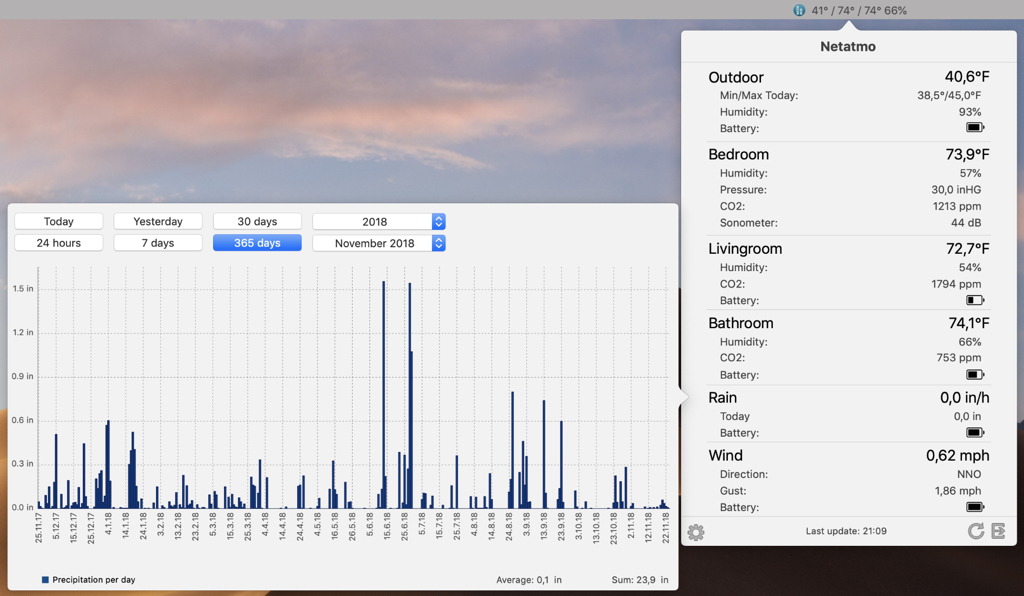Show Yesterday's precipitation chart

pos(158,221)
